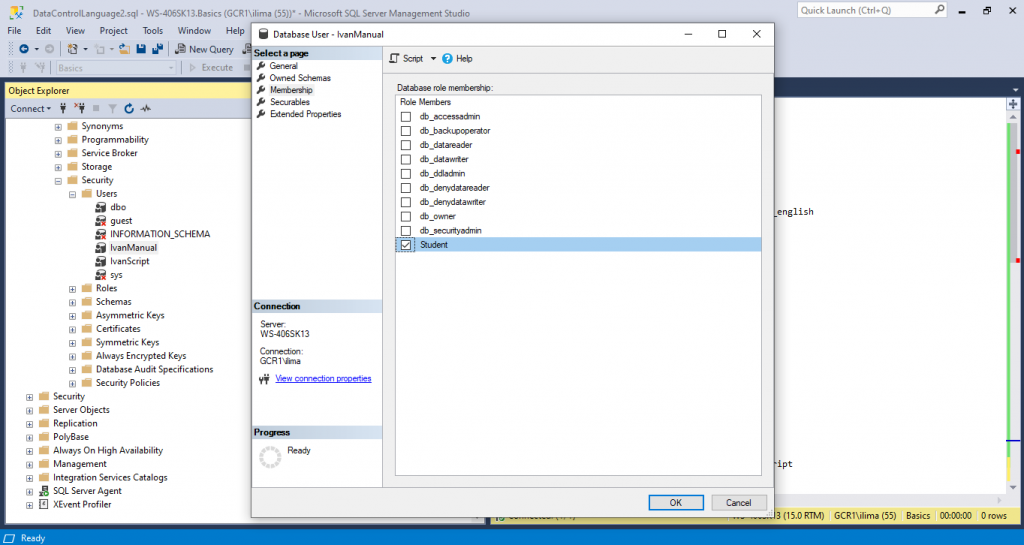This screenshot has height=545, width=1024.
Task: Click the Help question mark icon
Action: 447,59
